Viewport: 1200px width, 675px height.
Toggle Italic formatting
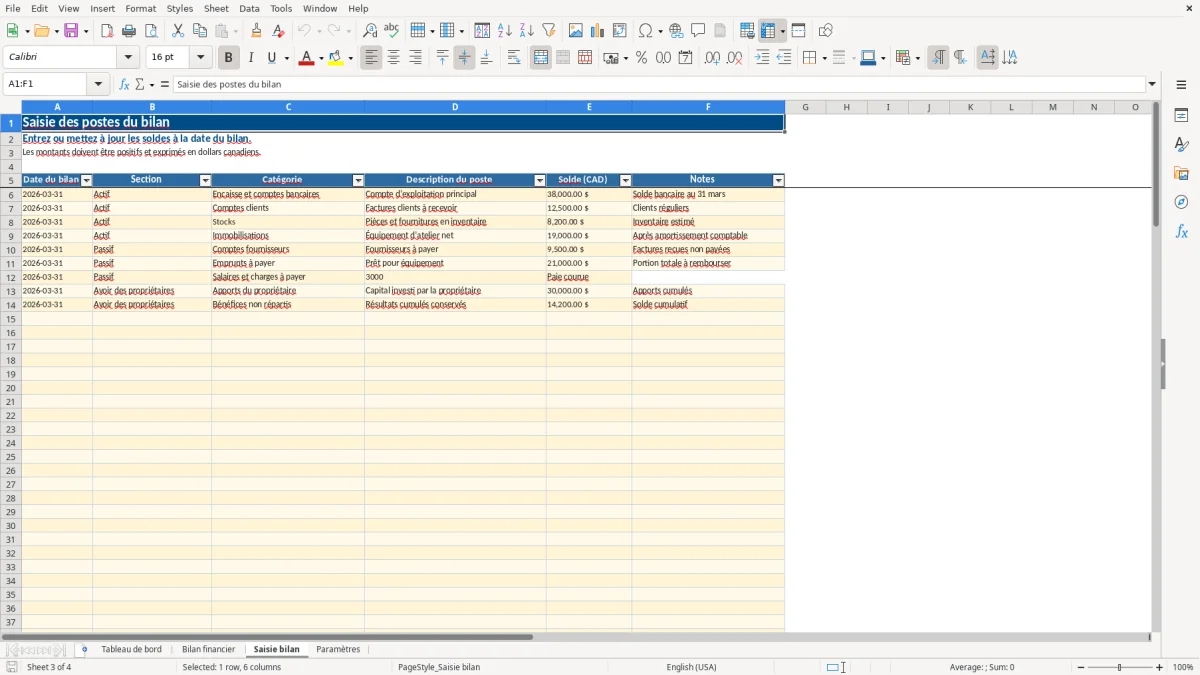[250, 58]
